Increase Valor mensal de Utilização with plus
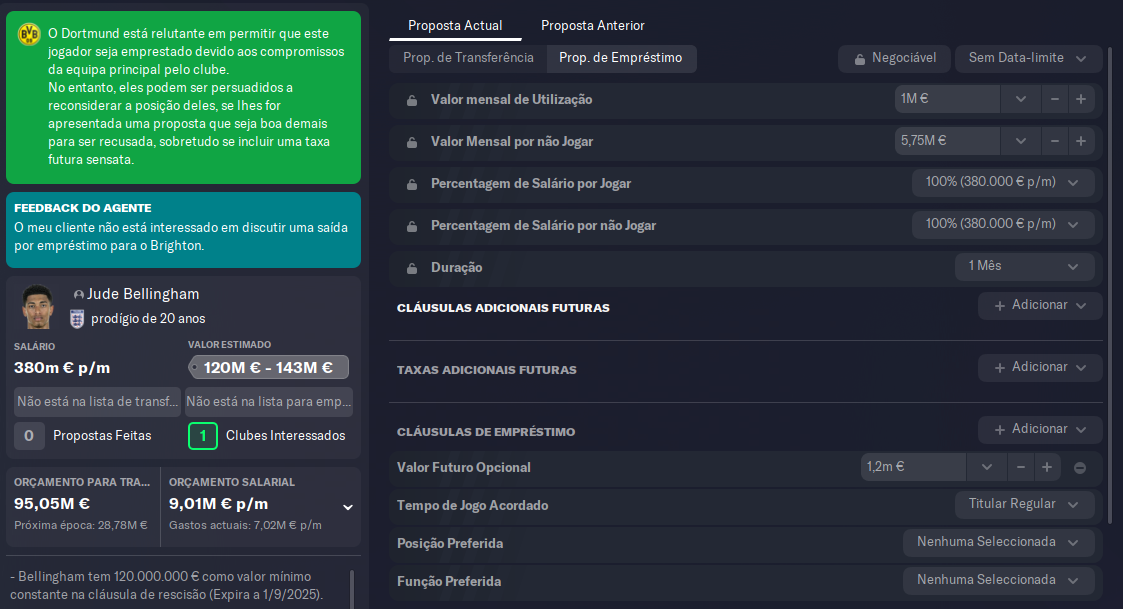 (1081, 100)
